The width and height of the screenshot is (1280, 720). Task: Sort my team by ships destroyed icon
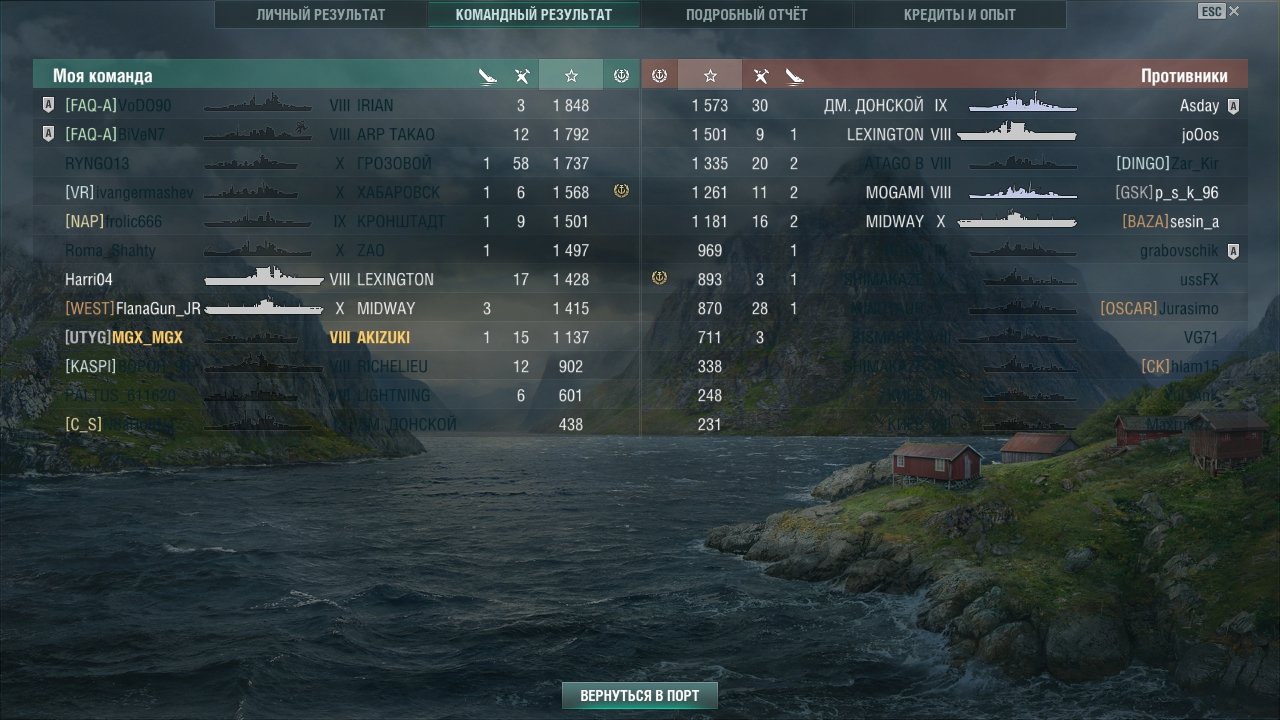point(487,75)
